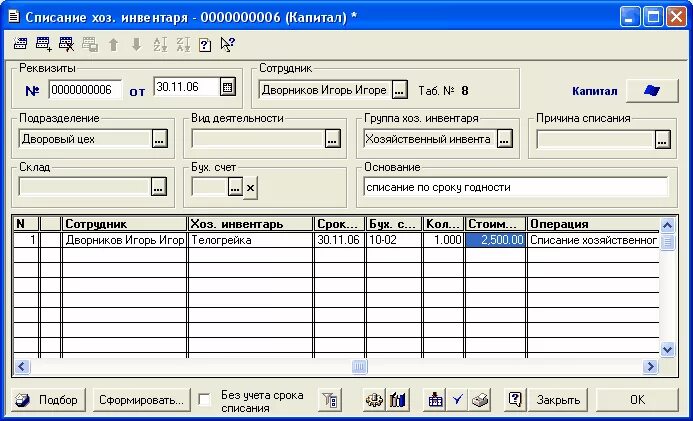This screenshot has height=421, width=693.
Task: Click the Бух. с... column header
Action: 394,224
